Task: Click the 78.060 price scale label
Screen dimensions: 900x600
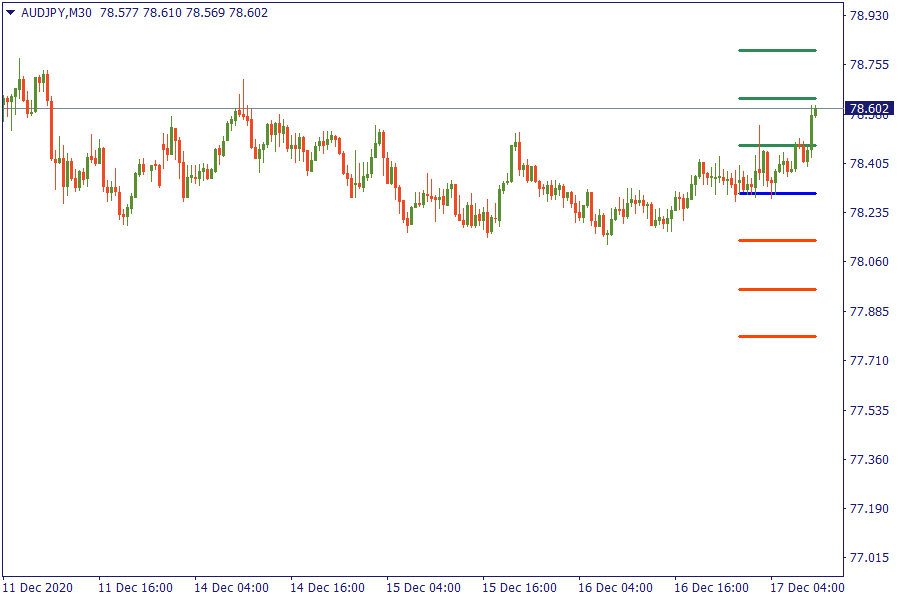Action: pos(868,262)
